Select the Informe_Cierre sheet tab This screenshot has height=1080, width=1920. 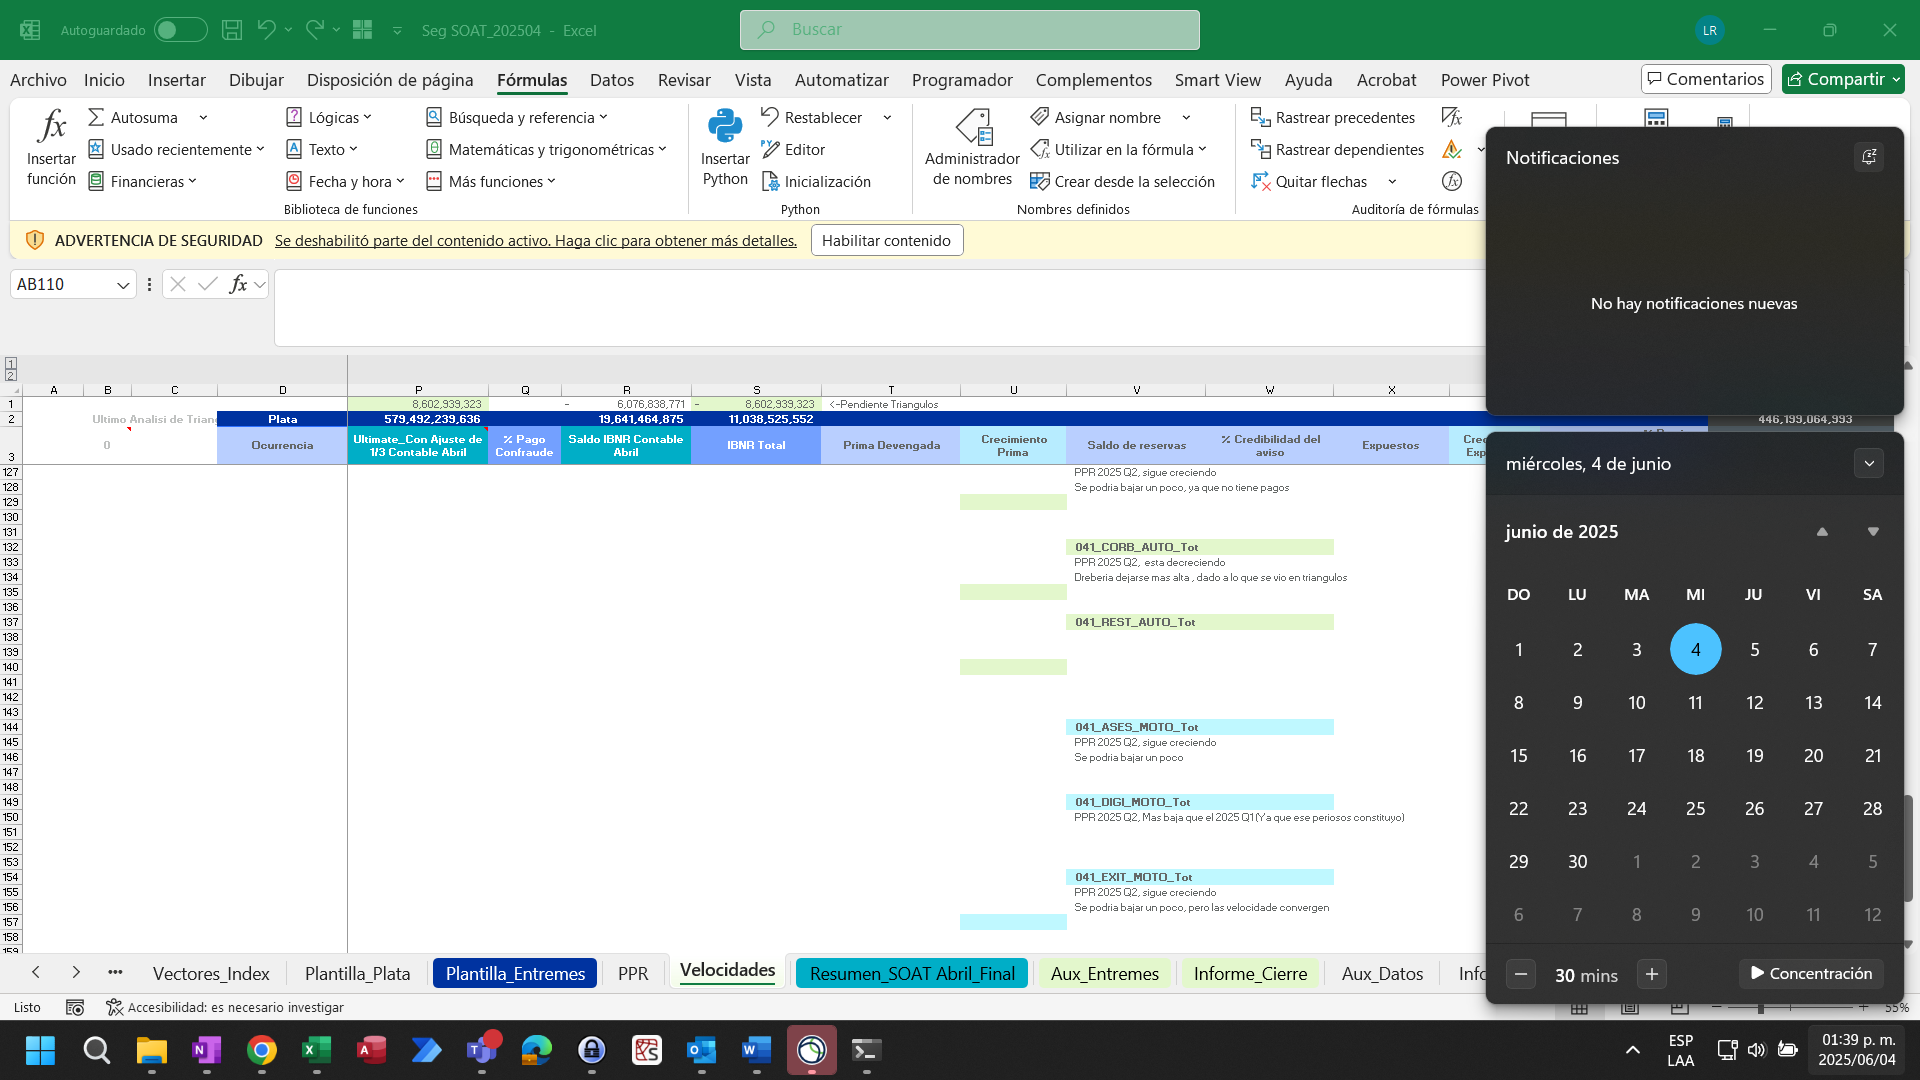point(1250,974)
